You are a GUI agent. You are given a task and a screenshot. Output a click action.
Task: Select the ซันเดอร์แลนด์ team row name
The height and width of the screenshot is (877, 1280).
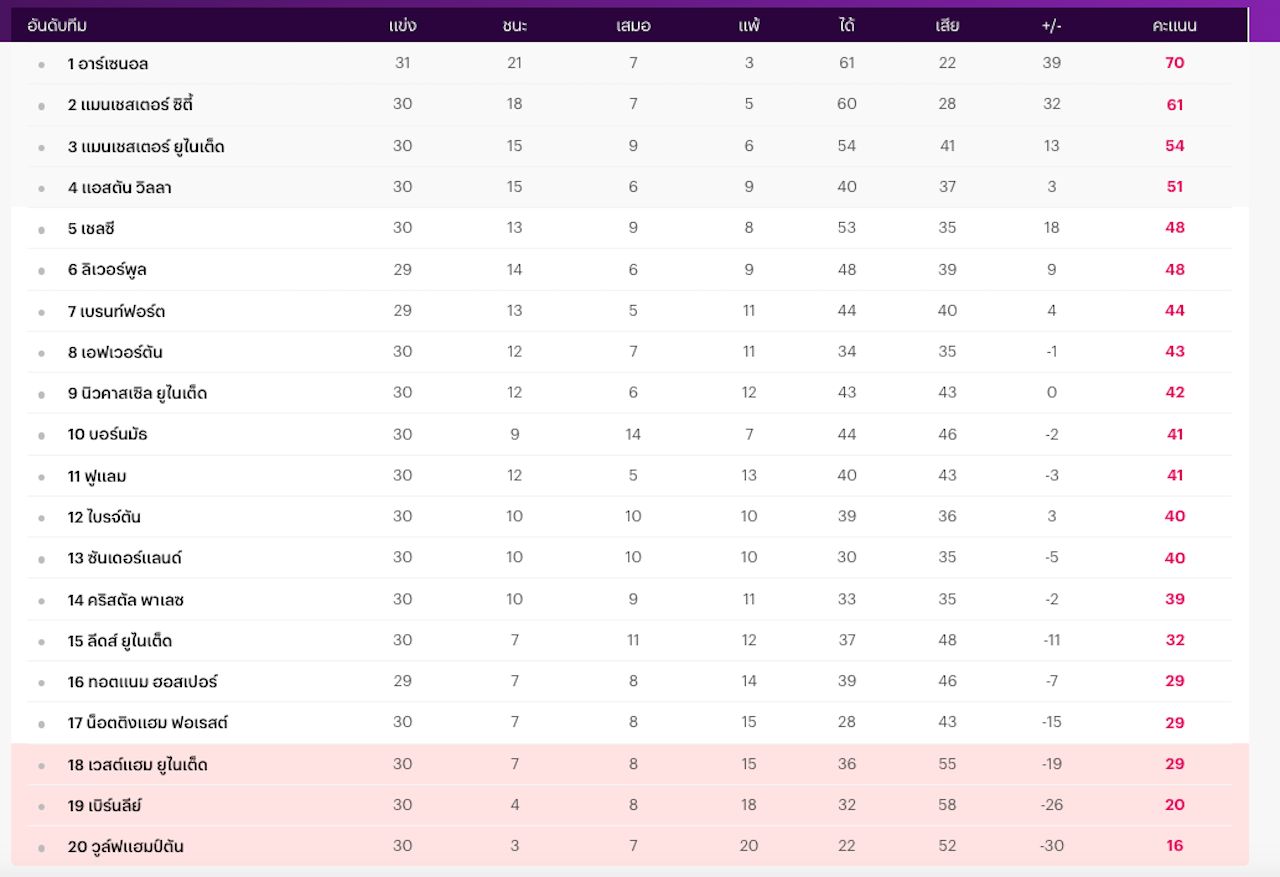point(125,558)
